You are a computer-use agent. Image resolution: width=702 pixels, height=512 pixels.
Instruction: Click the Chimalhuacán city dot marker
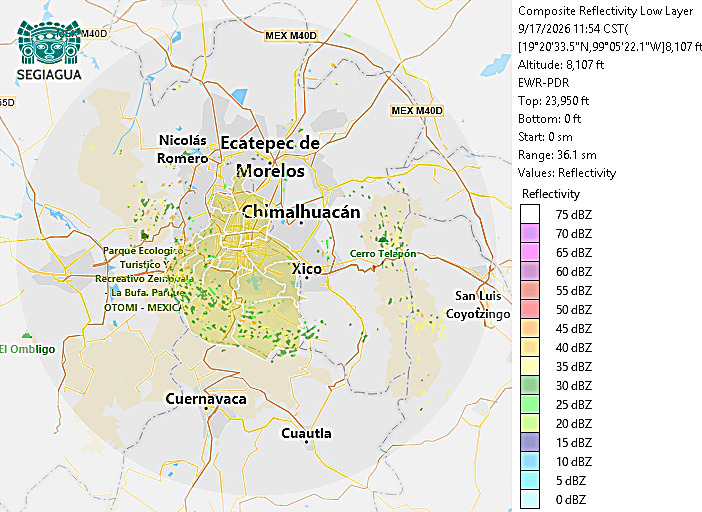(x=301, y=222)
